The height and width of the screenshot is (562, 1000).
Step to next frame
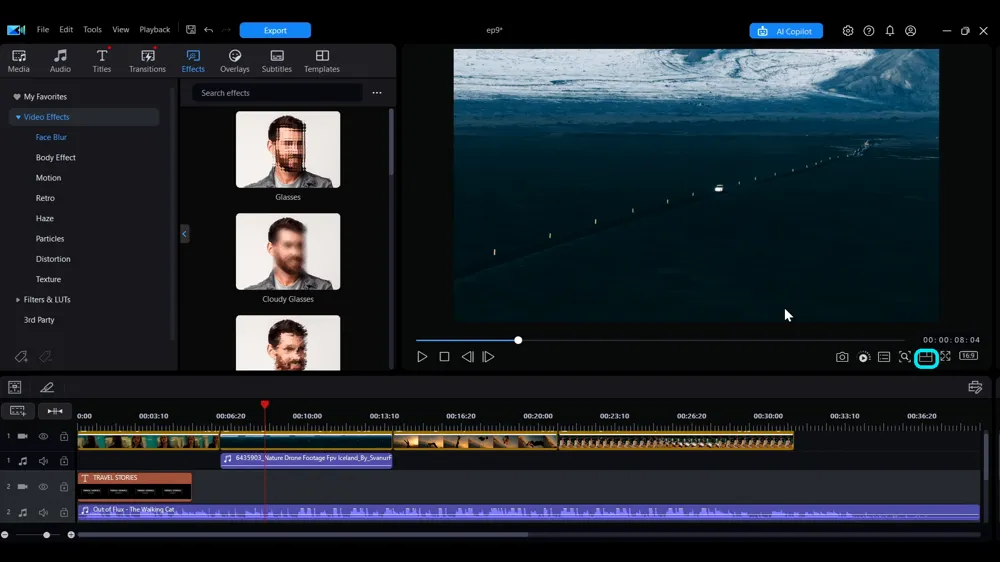pos(489,357)
